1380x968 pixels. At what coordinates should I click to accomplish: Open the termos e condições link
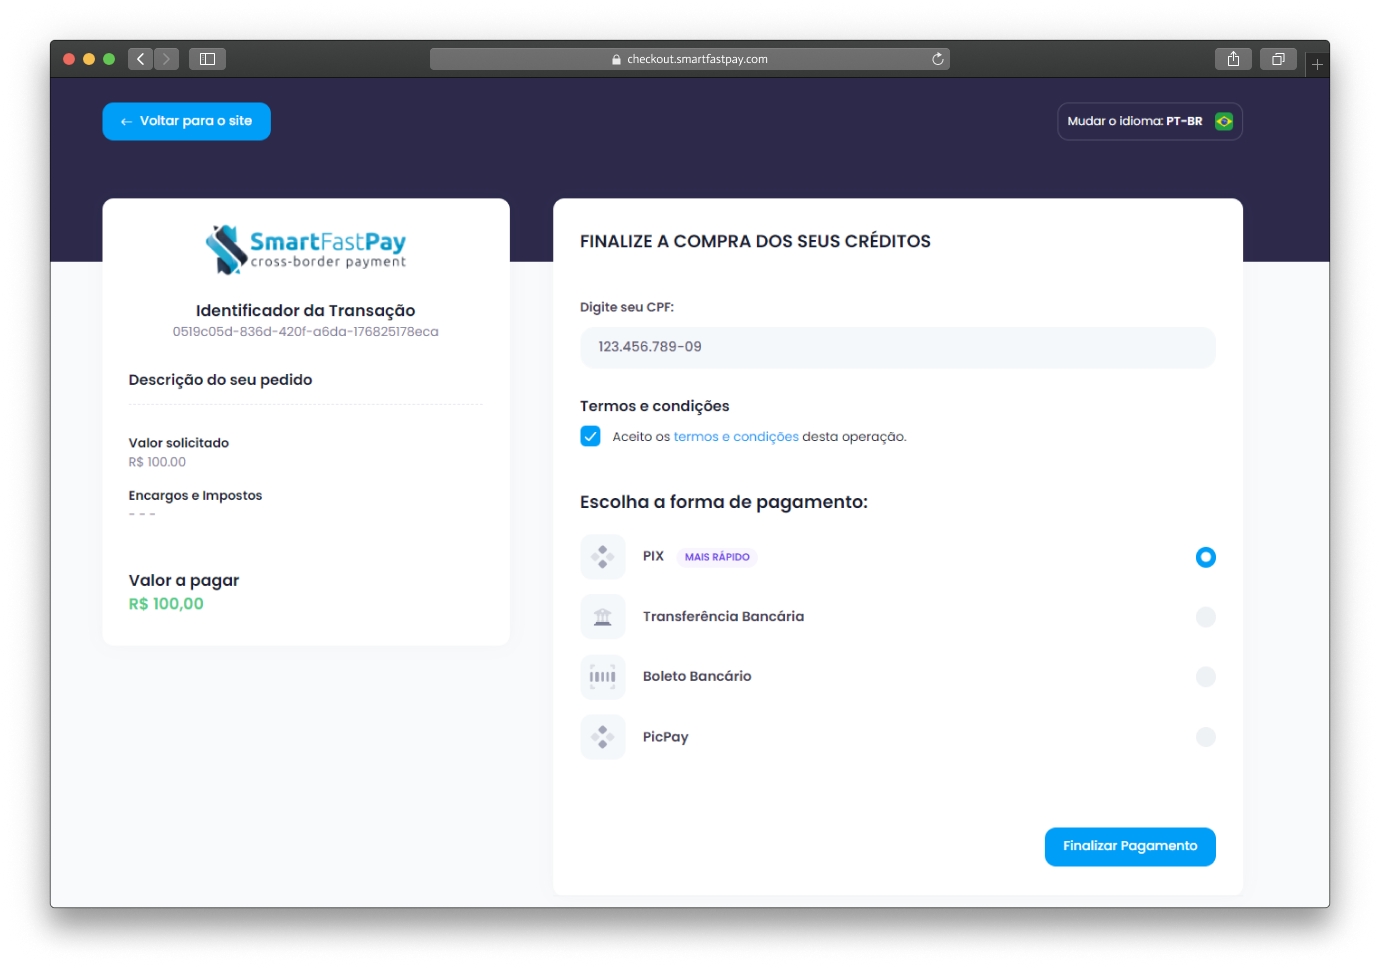coord(736,437)
